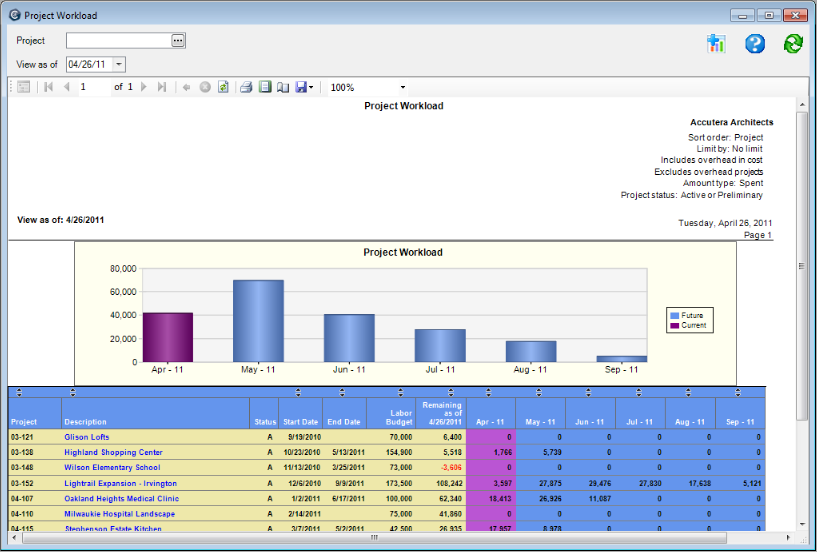Open the View as of date dropdown
Viewport: 817px width, 552px height.
(x=119, y=64)
